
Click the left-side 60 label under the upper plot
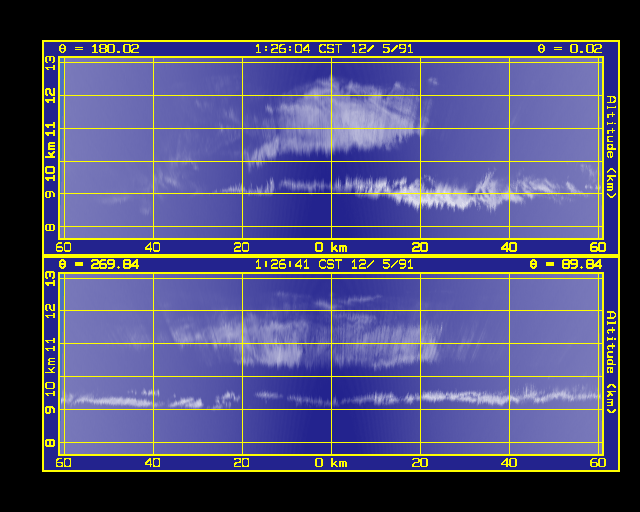coord(63,247)
